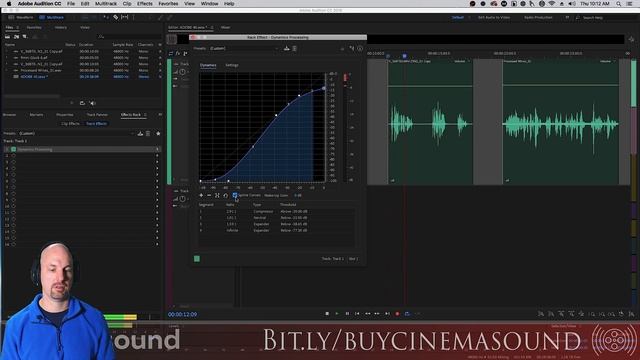Open Effects Rack panel menu icon
This screenshot has height=360, width=640.
coord(146,115)
